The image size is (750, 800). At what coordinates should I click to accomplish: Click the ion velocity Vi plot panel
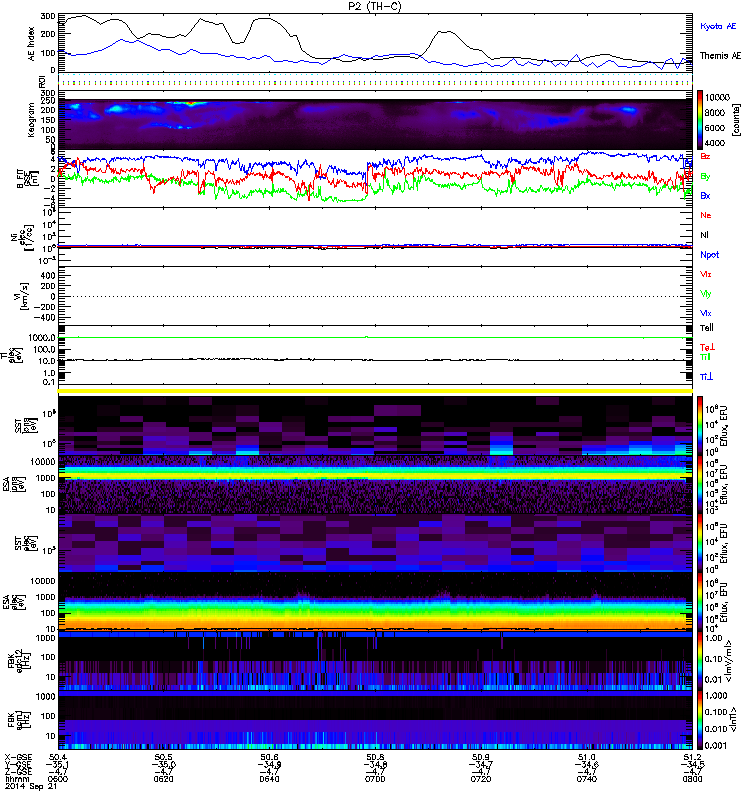point(375,296)
